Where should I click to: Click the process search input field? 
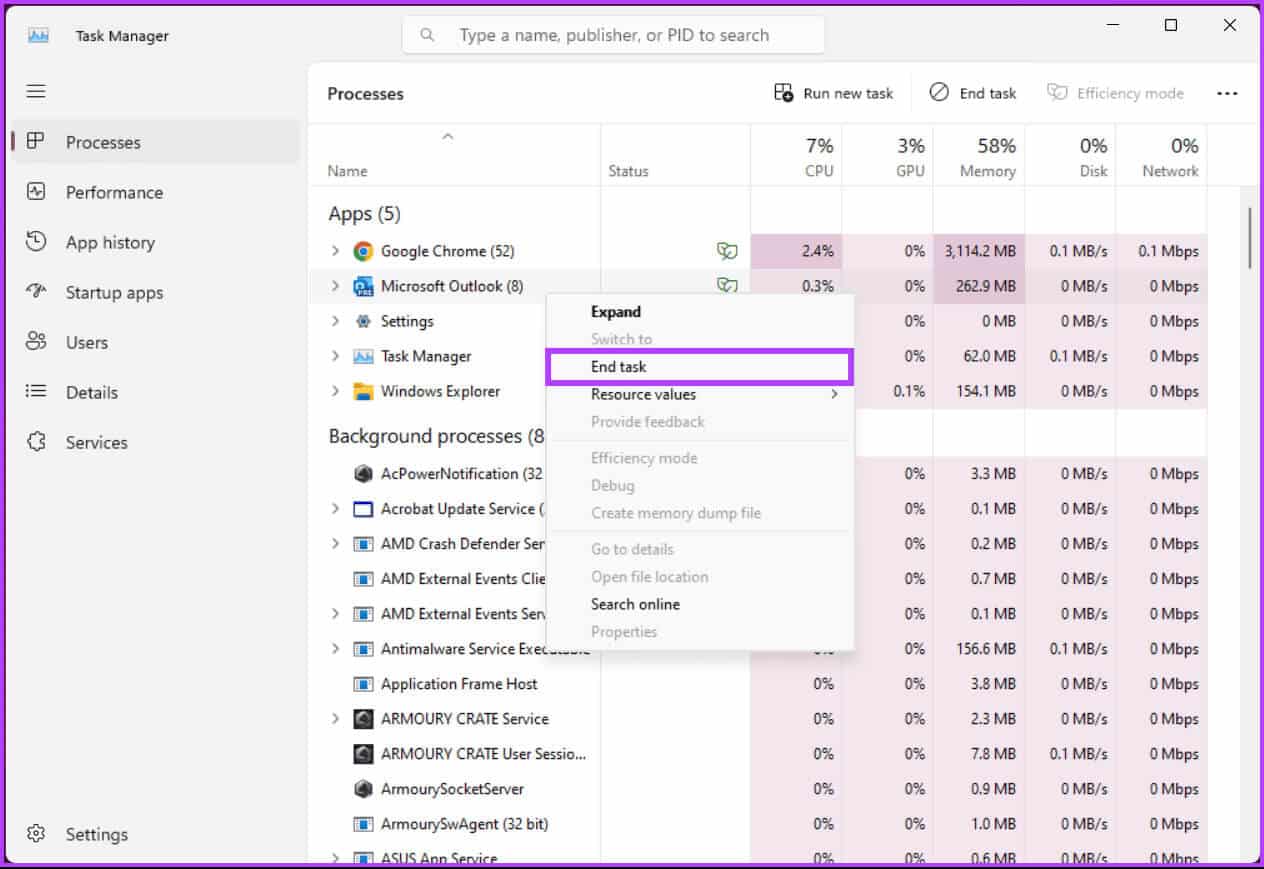[613, 35]
